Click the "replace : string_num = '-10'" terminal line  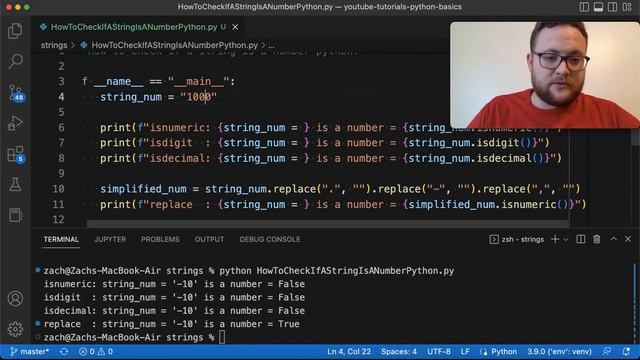coord(172,324)
